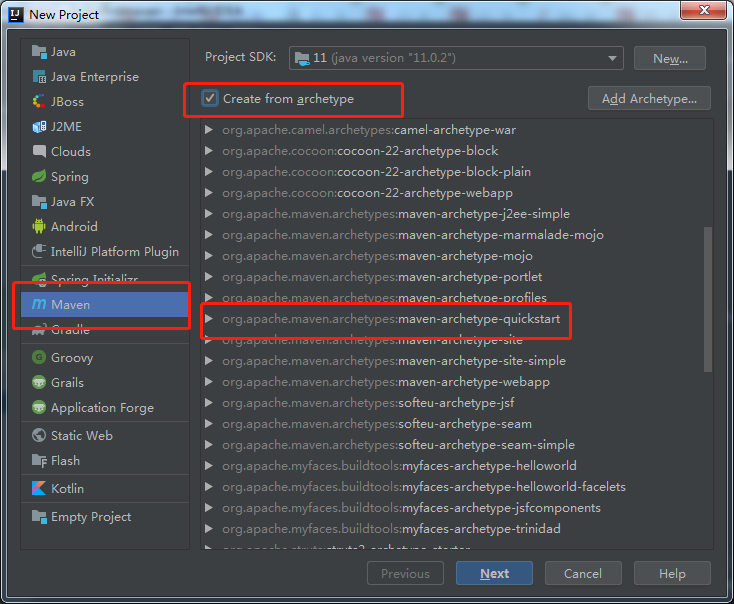This screenshot has height=604, width=734.
Task: Click the Groovy G icon
Action: [x=39, y=357]
